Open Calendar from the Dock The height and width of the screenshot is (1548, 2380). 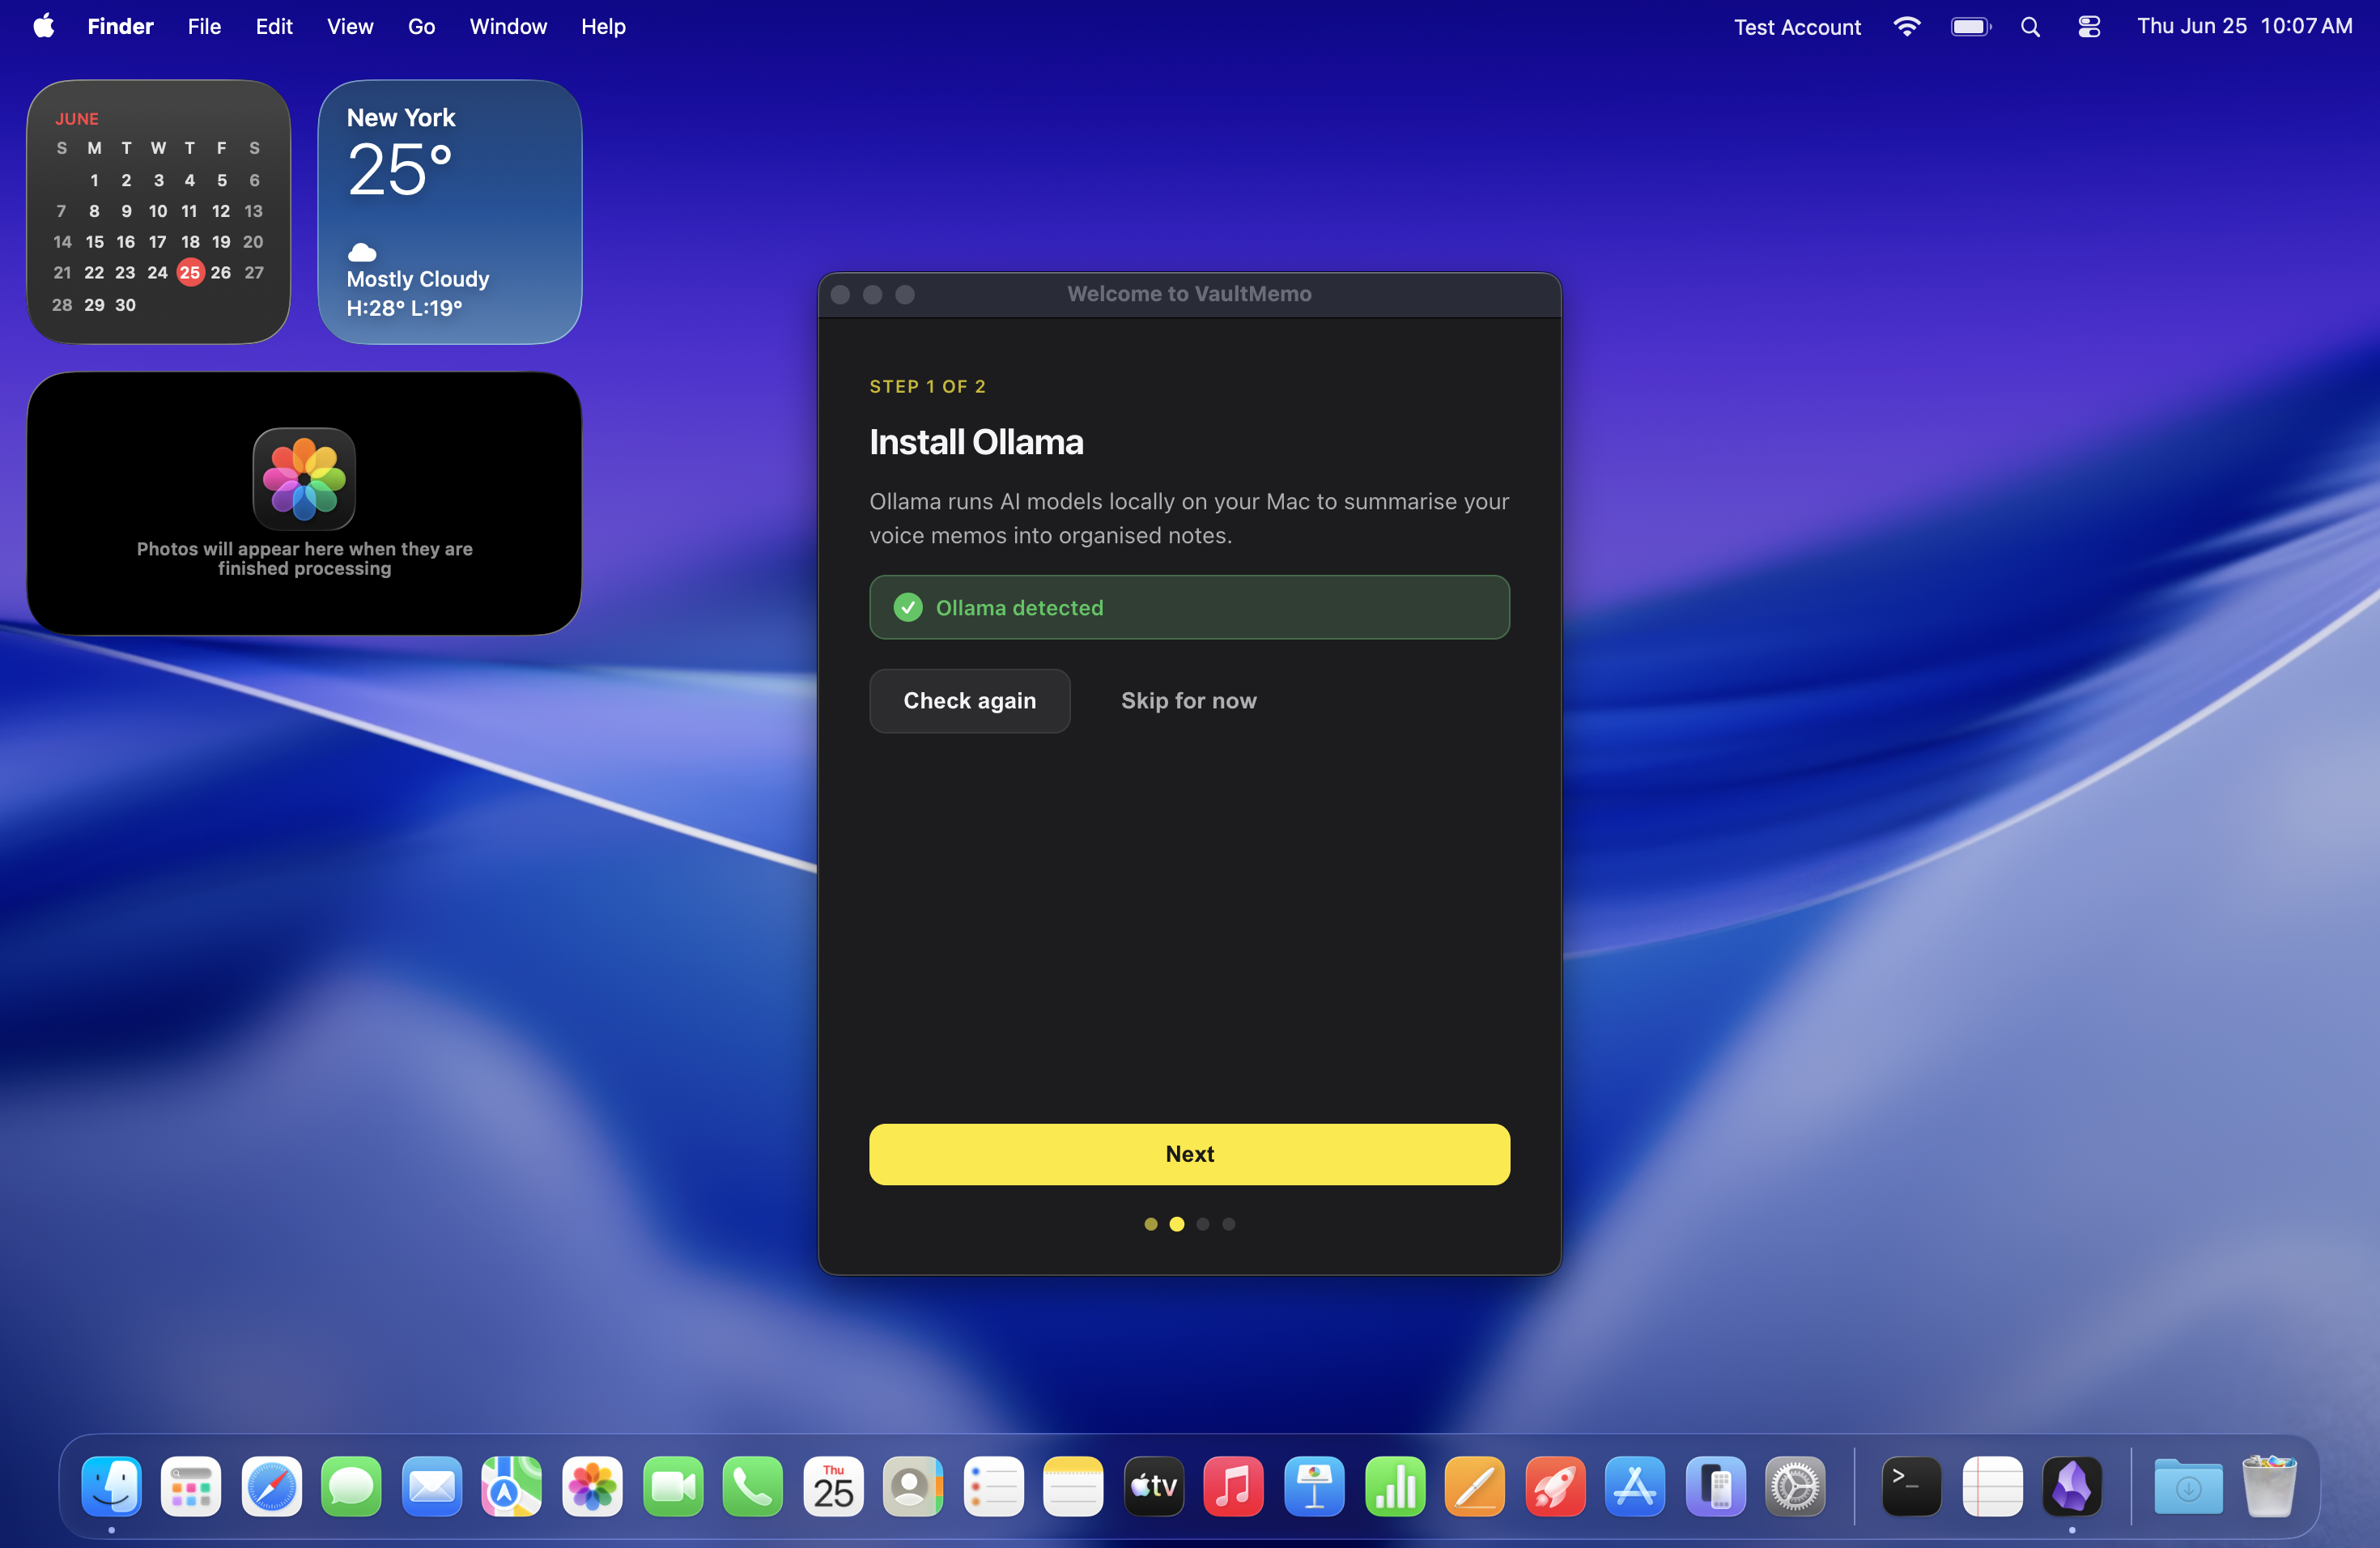coord(833,1486)
